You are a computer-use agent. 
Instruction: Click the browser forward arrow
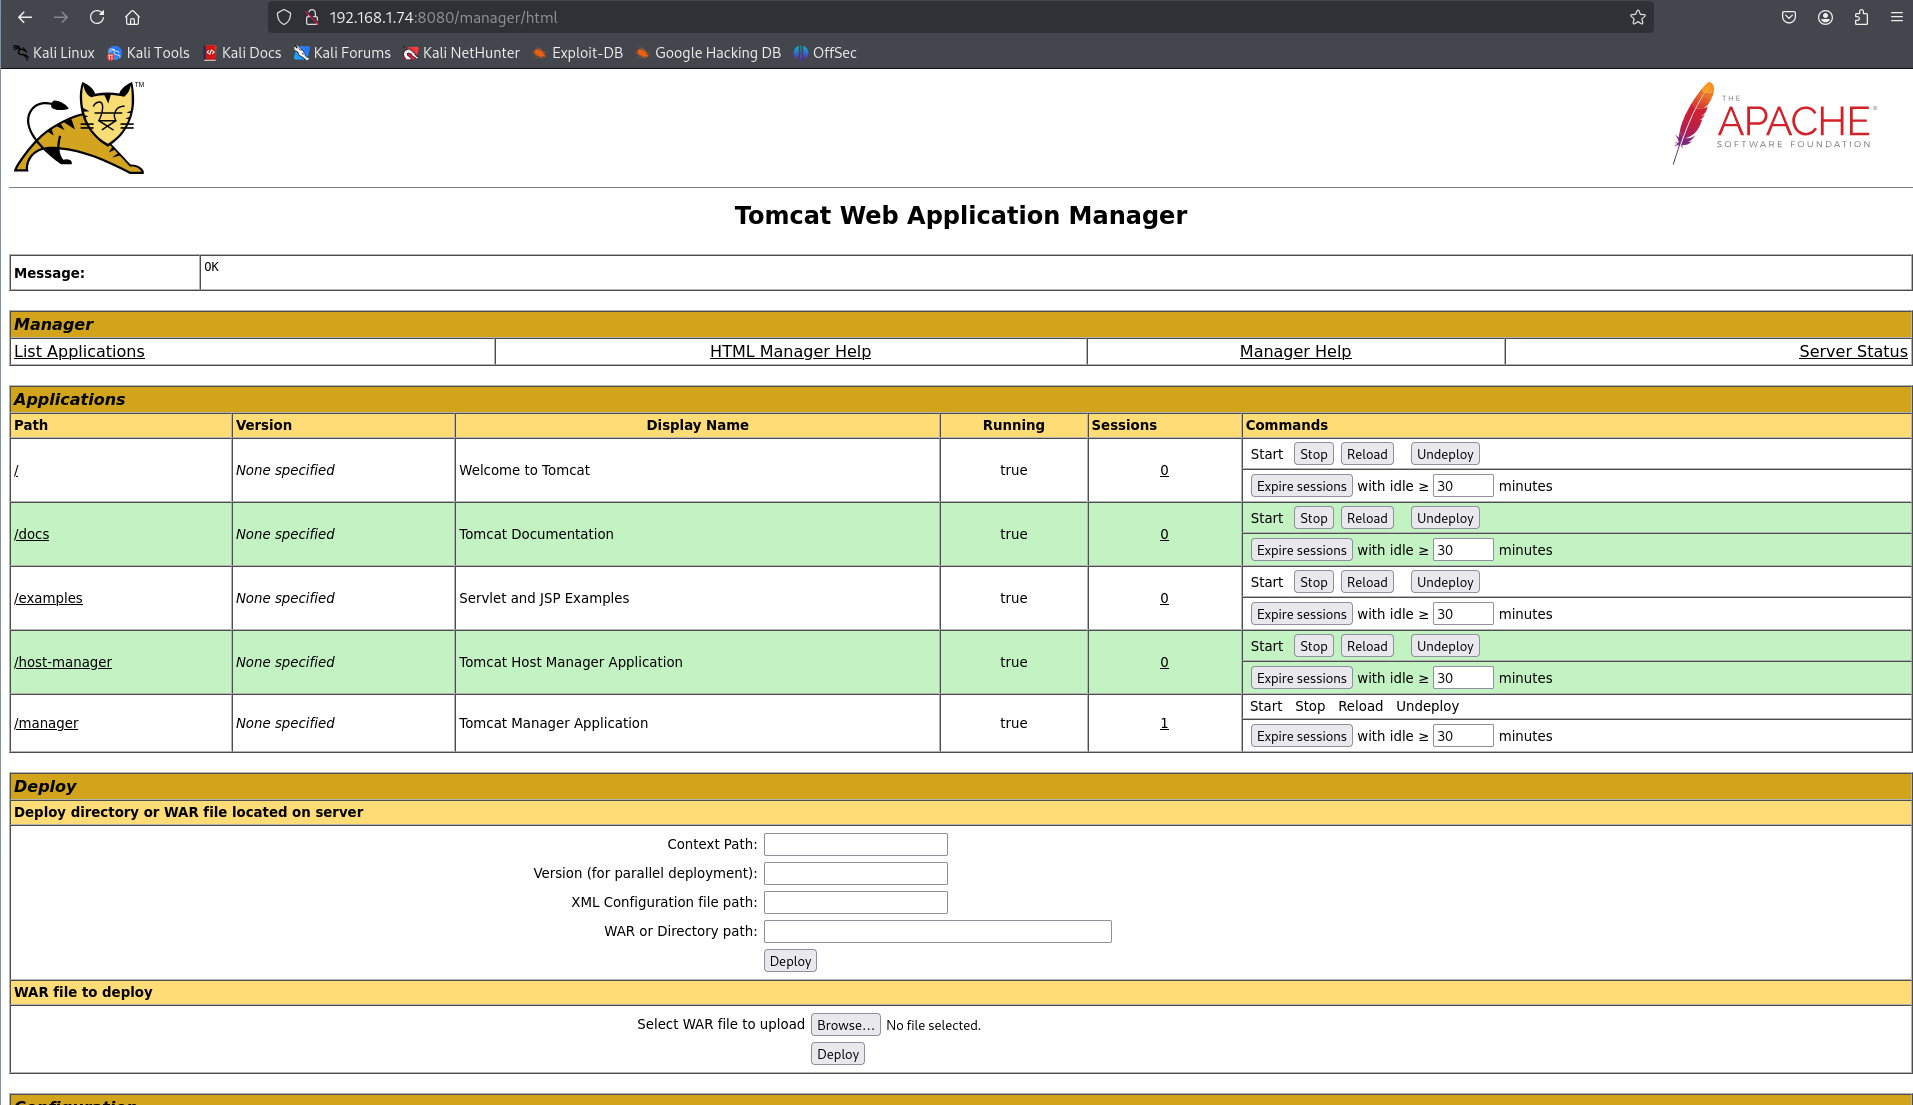click(61, 17)
